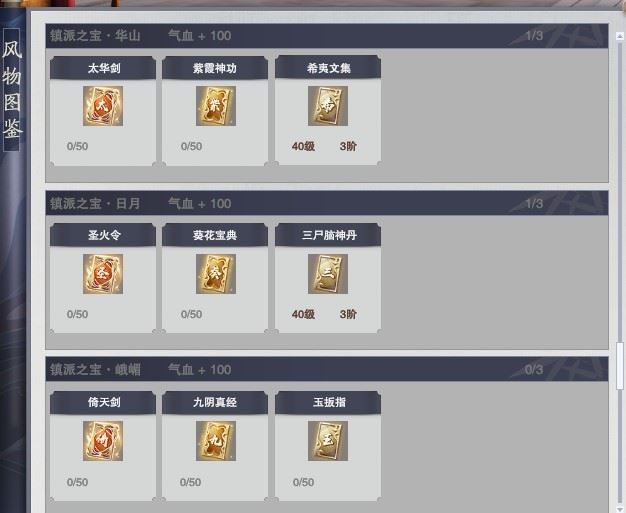Click the vertical scrollbar thumb
This screenshot has height=513, width=626.
[x=620, y=365]
